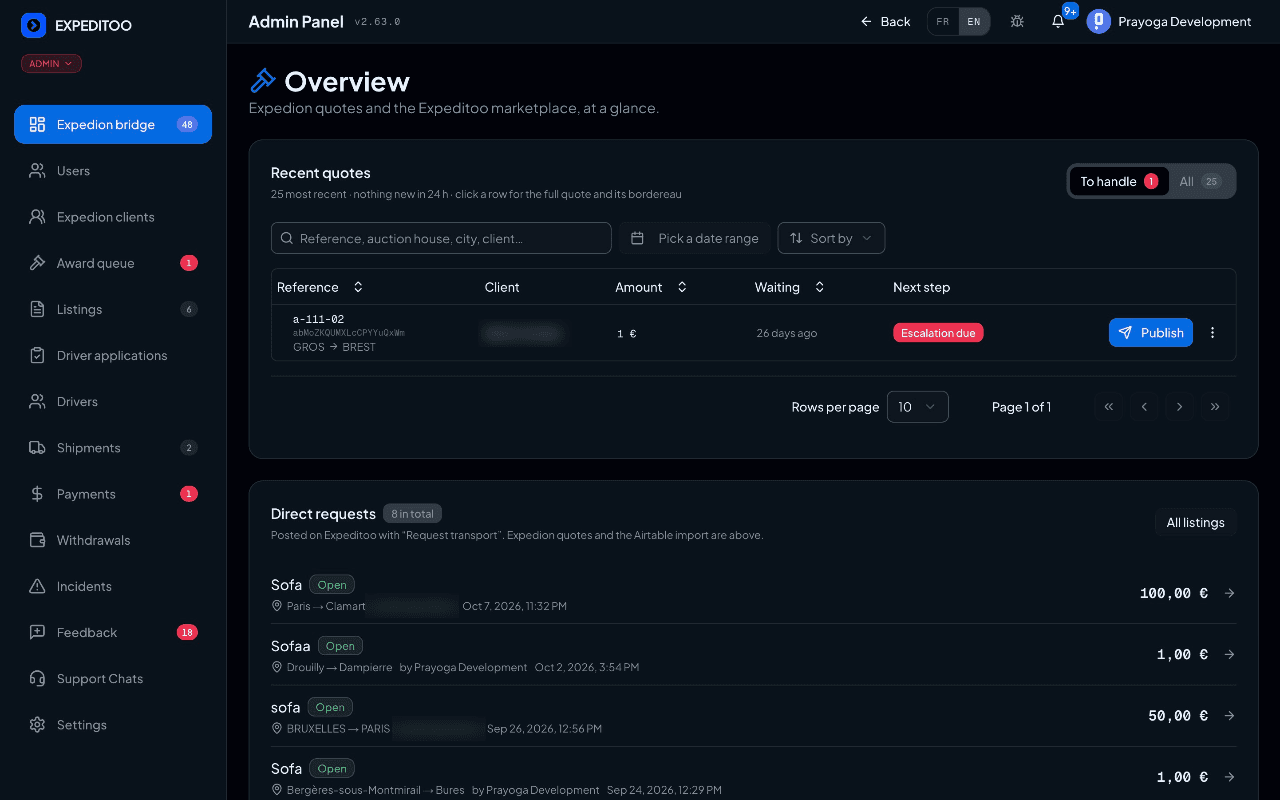Publish quote a-111-02
Viewport: 1280px width, 800px height.
point(1150,333)
